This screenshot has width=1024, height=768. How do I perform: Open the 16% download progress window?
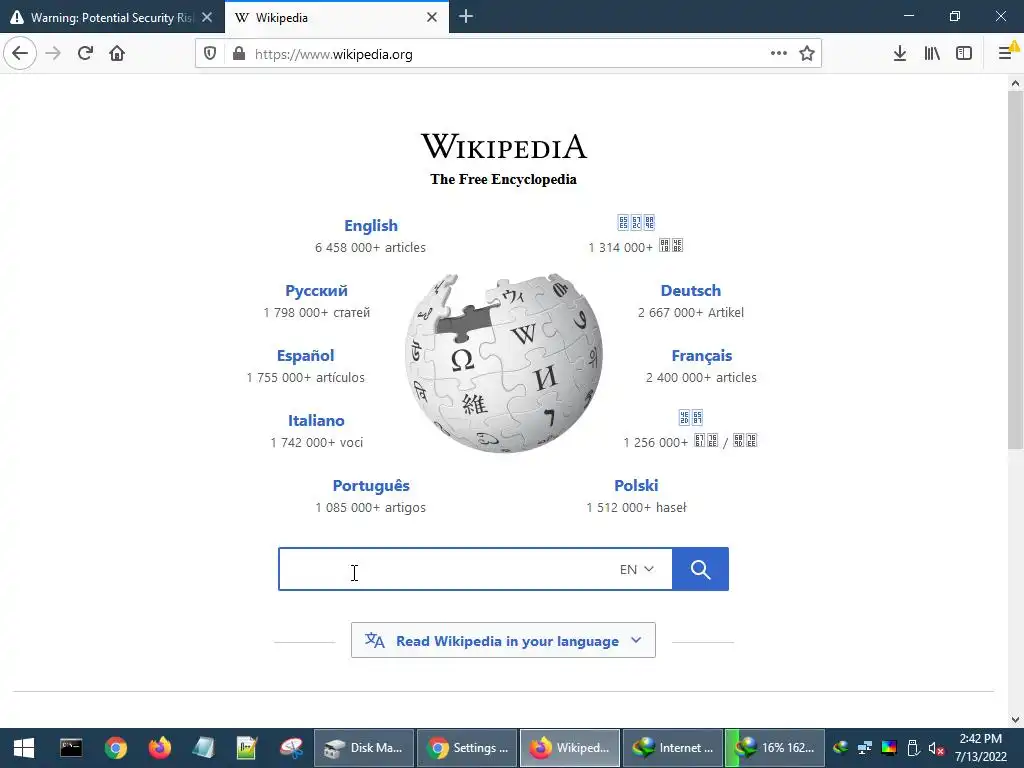[775, 748]
